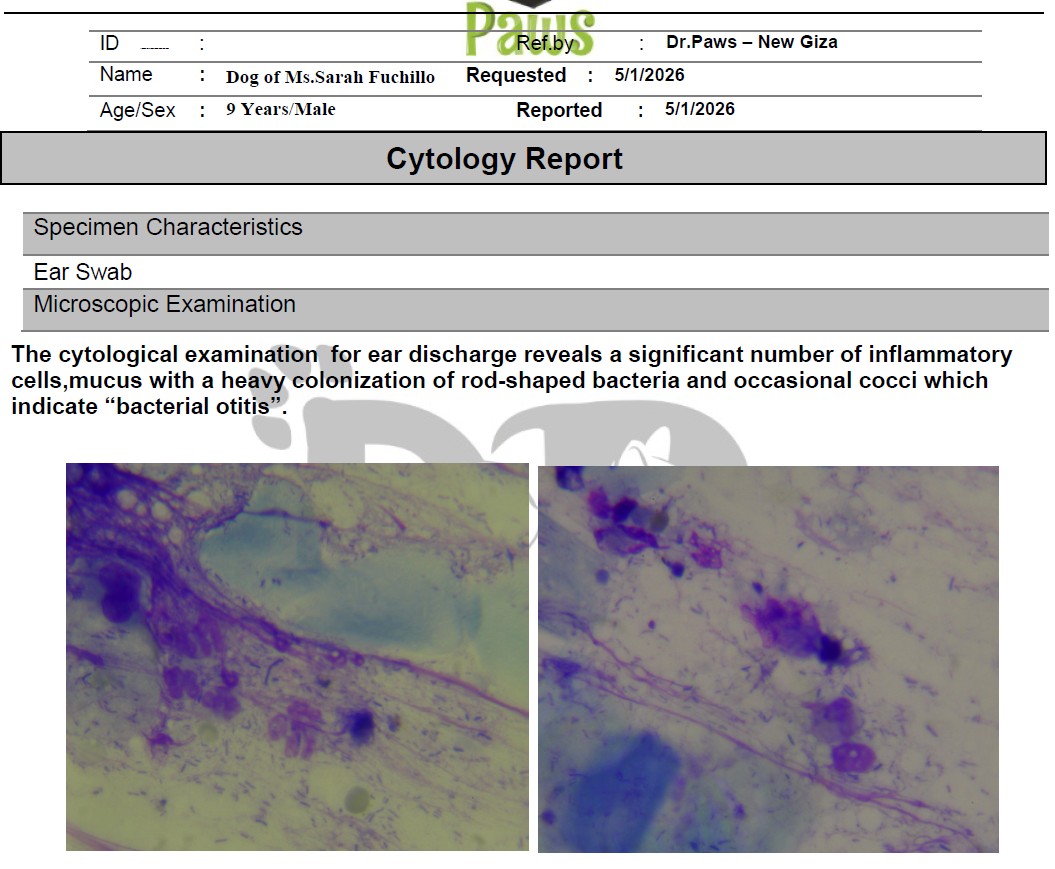Image resolution: width=1055 pixels, height=869 pixels.
Task: Click the Name field label
Action: [x=126, y=75]
